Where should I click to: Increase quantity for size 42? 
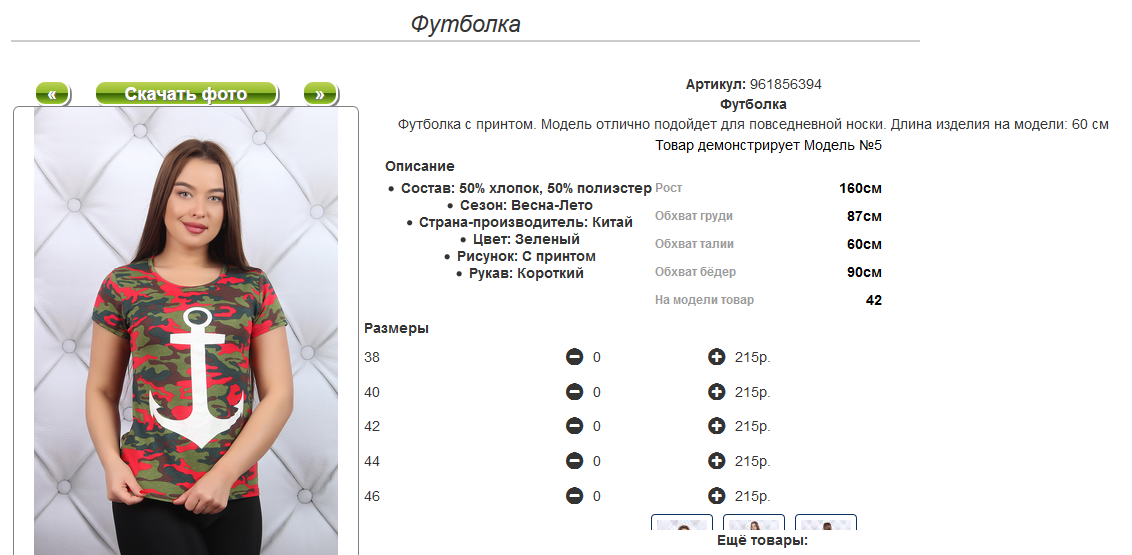(716, 426)
